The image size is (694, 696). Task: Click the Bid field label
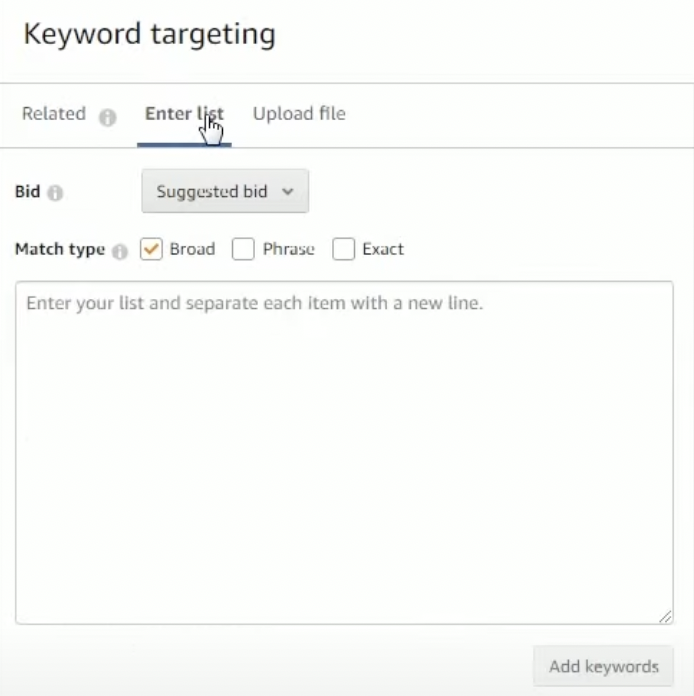(x=27, y=191)
